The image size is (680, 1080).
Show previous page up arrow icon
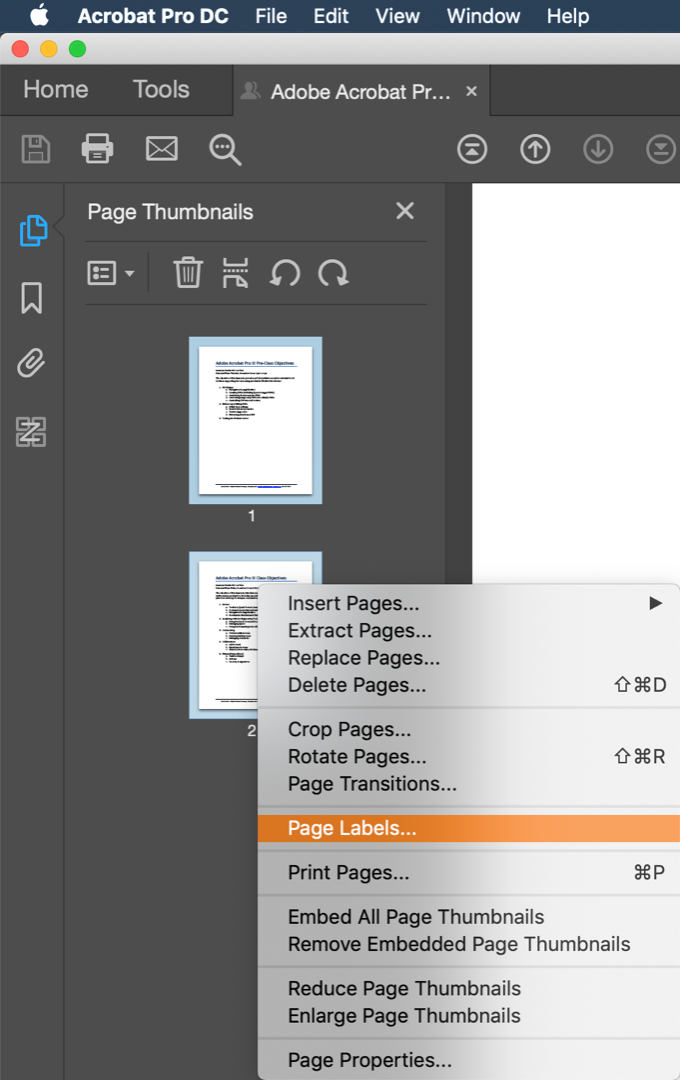coord(535,149)
